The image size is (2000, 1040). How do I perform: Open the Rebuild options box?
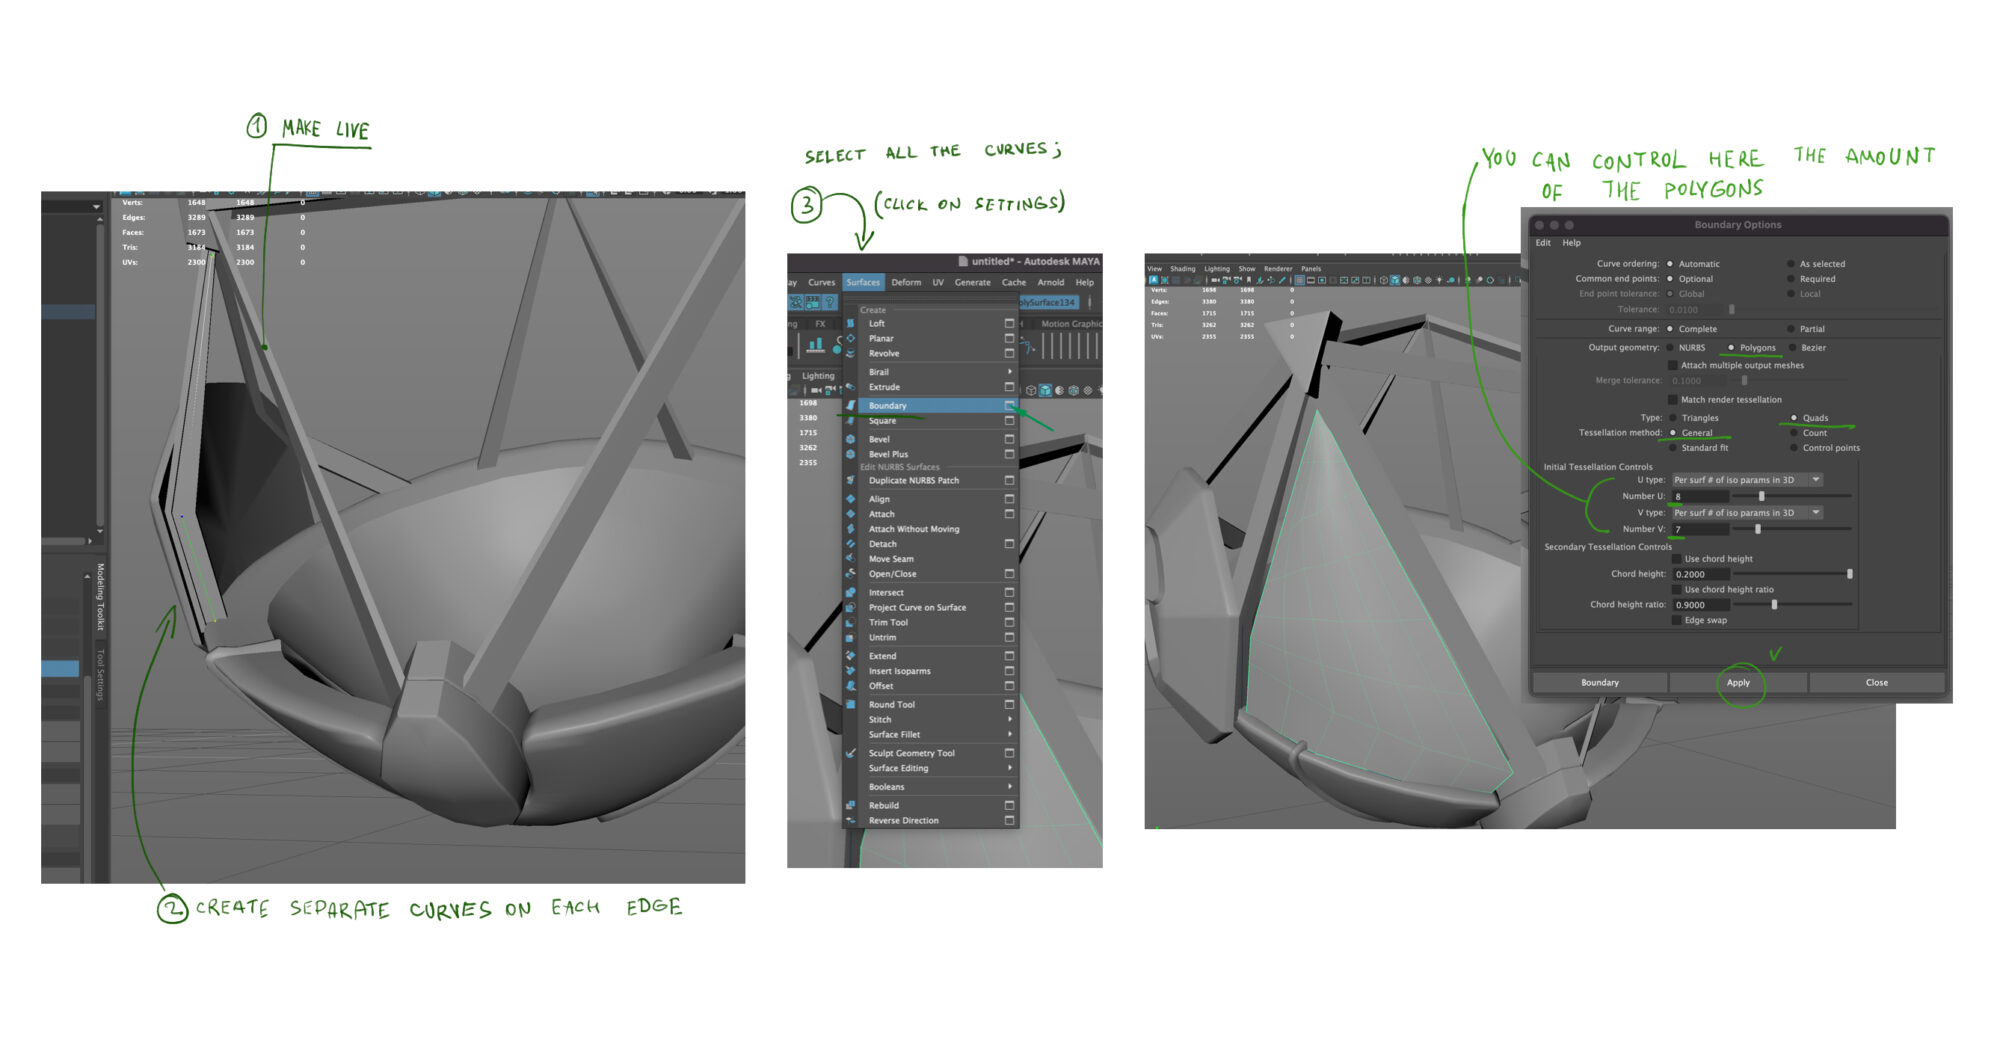1009,806
